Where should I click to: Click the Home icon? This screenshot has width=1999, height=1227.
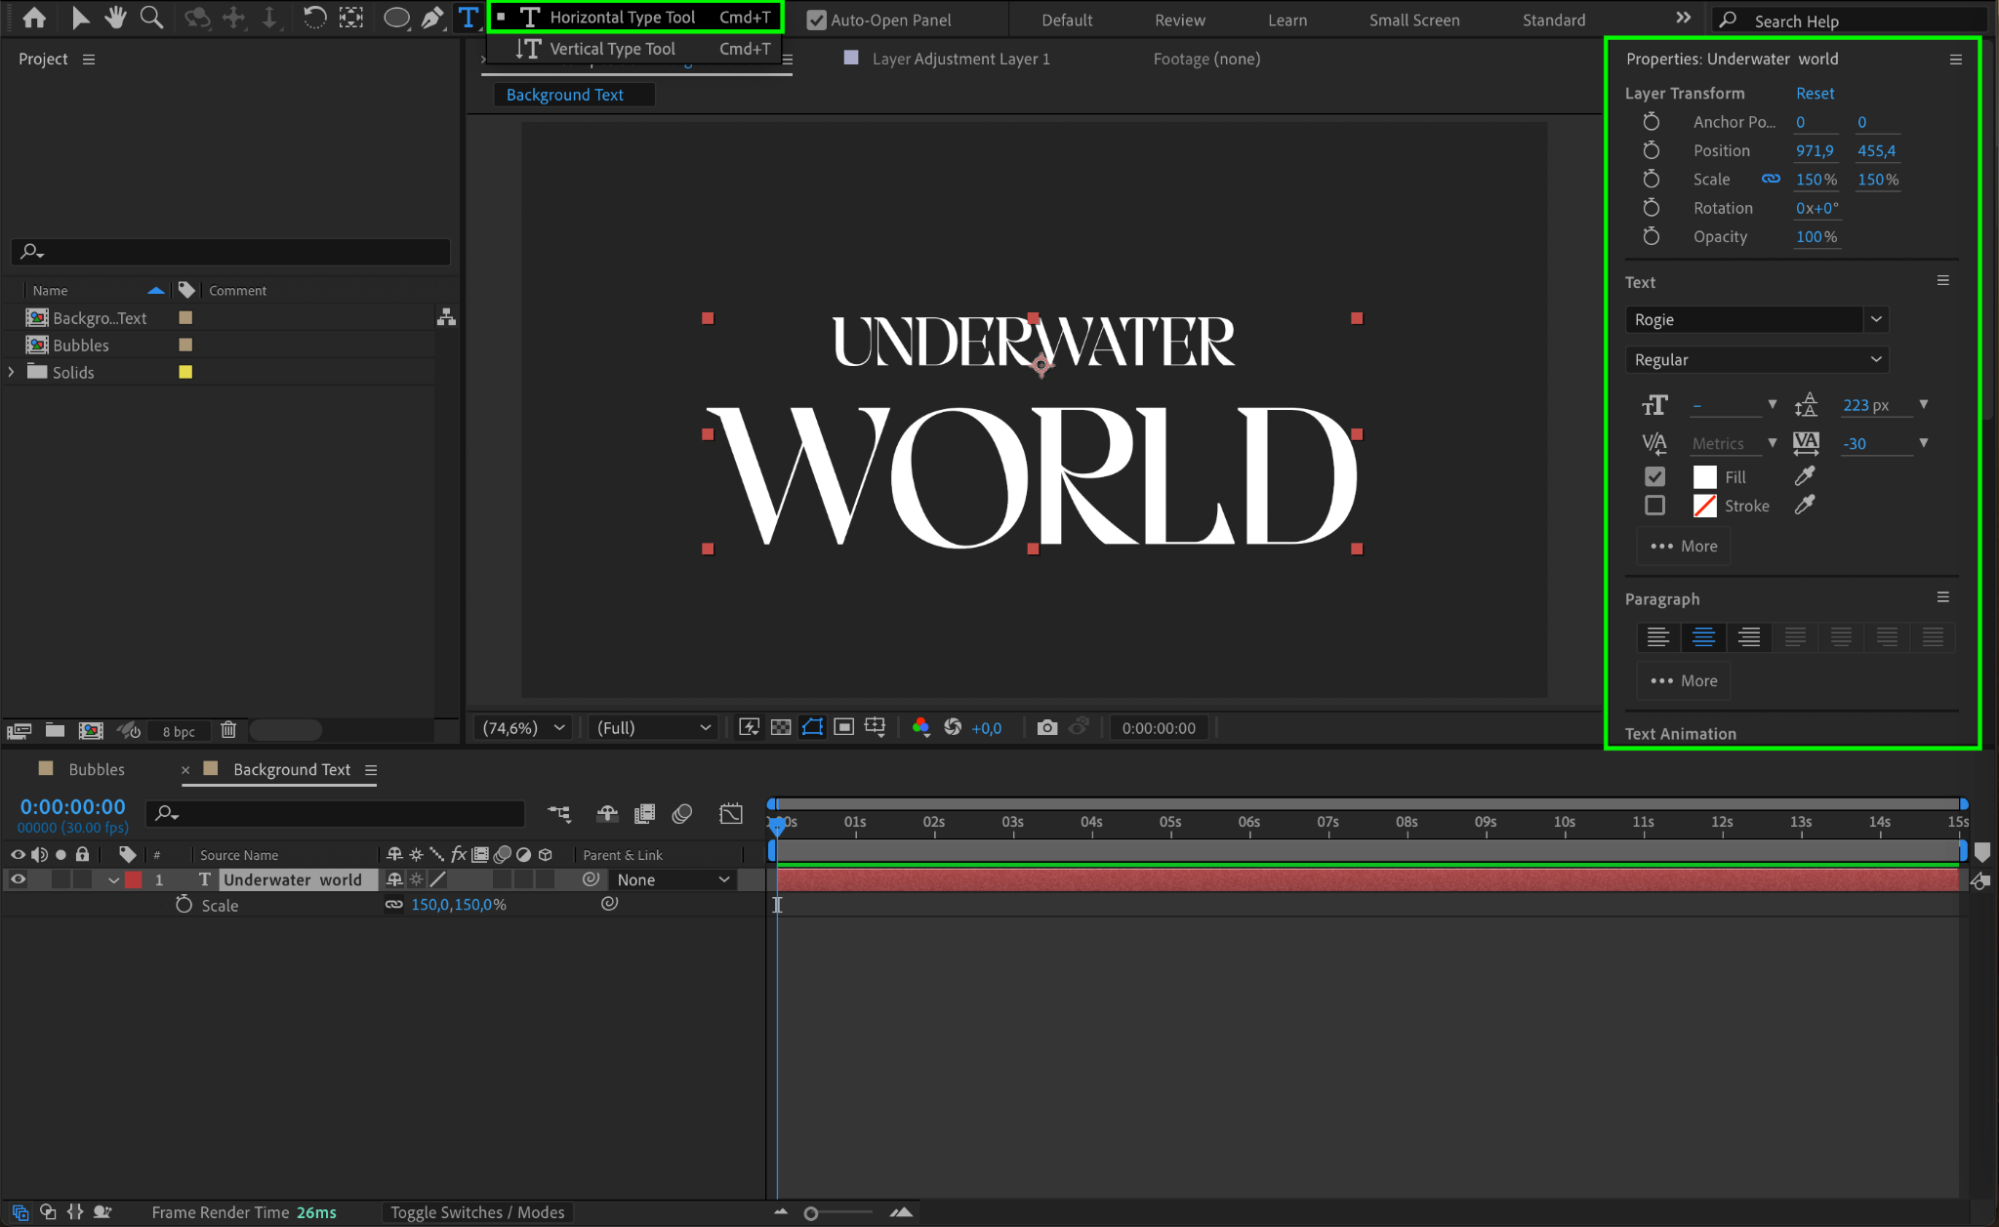click(34, 17)
